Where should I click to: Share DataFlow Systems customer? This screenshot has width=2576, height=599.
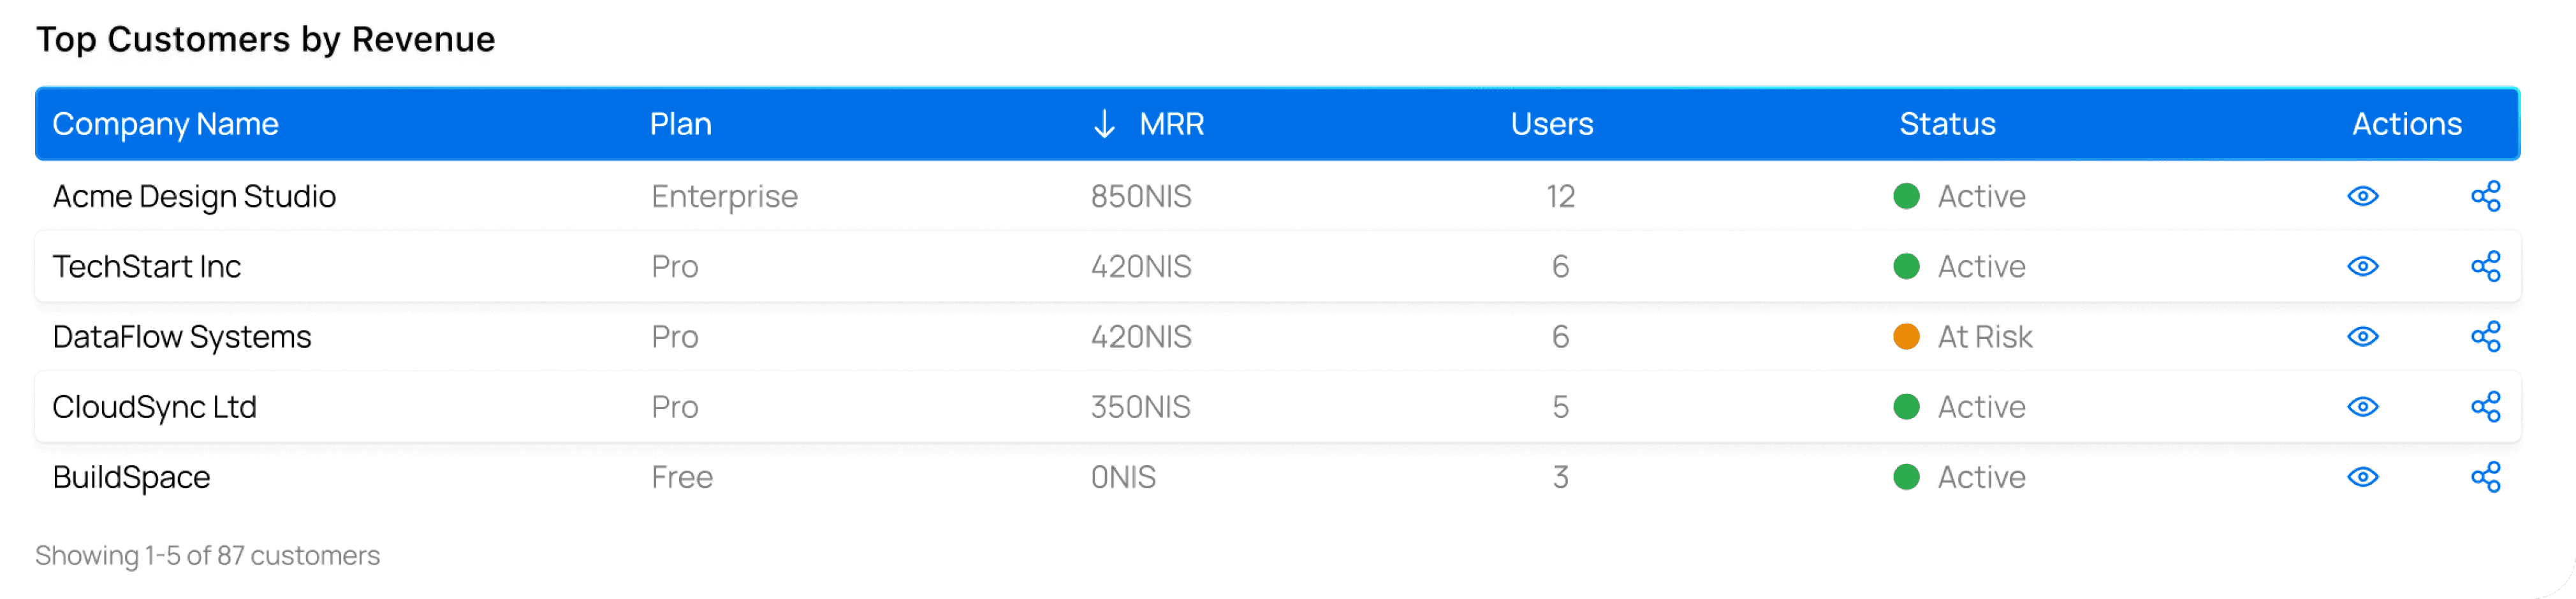pyautogui.click(x=2485, y=336)
